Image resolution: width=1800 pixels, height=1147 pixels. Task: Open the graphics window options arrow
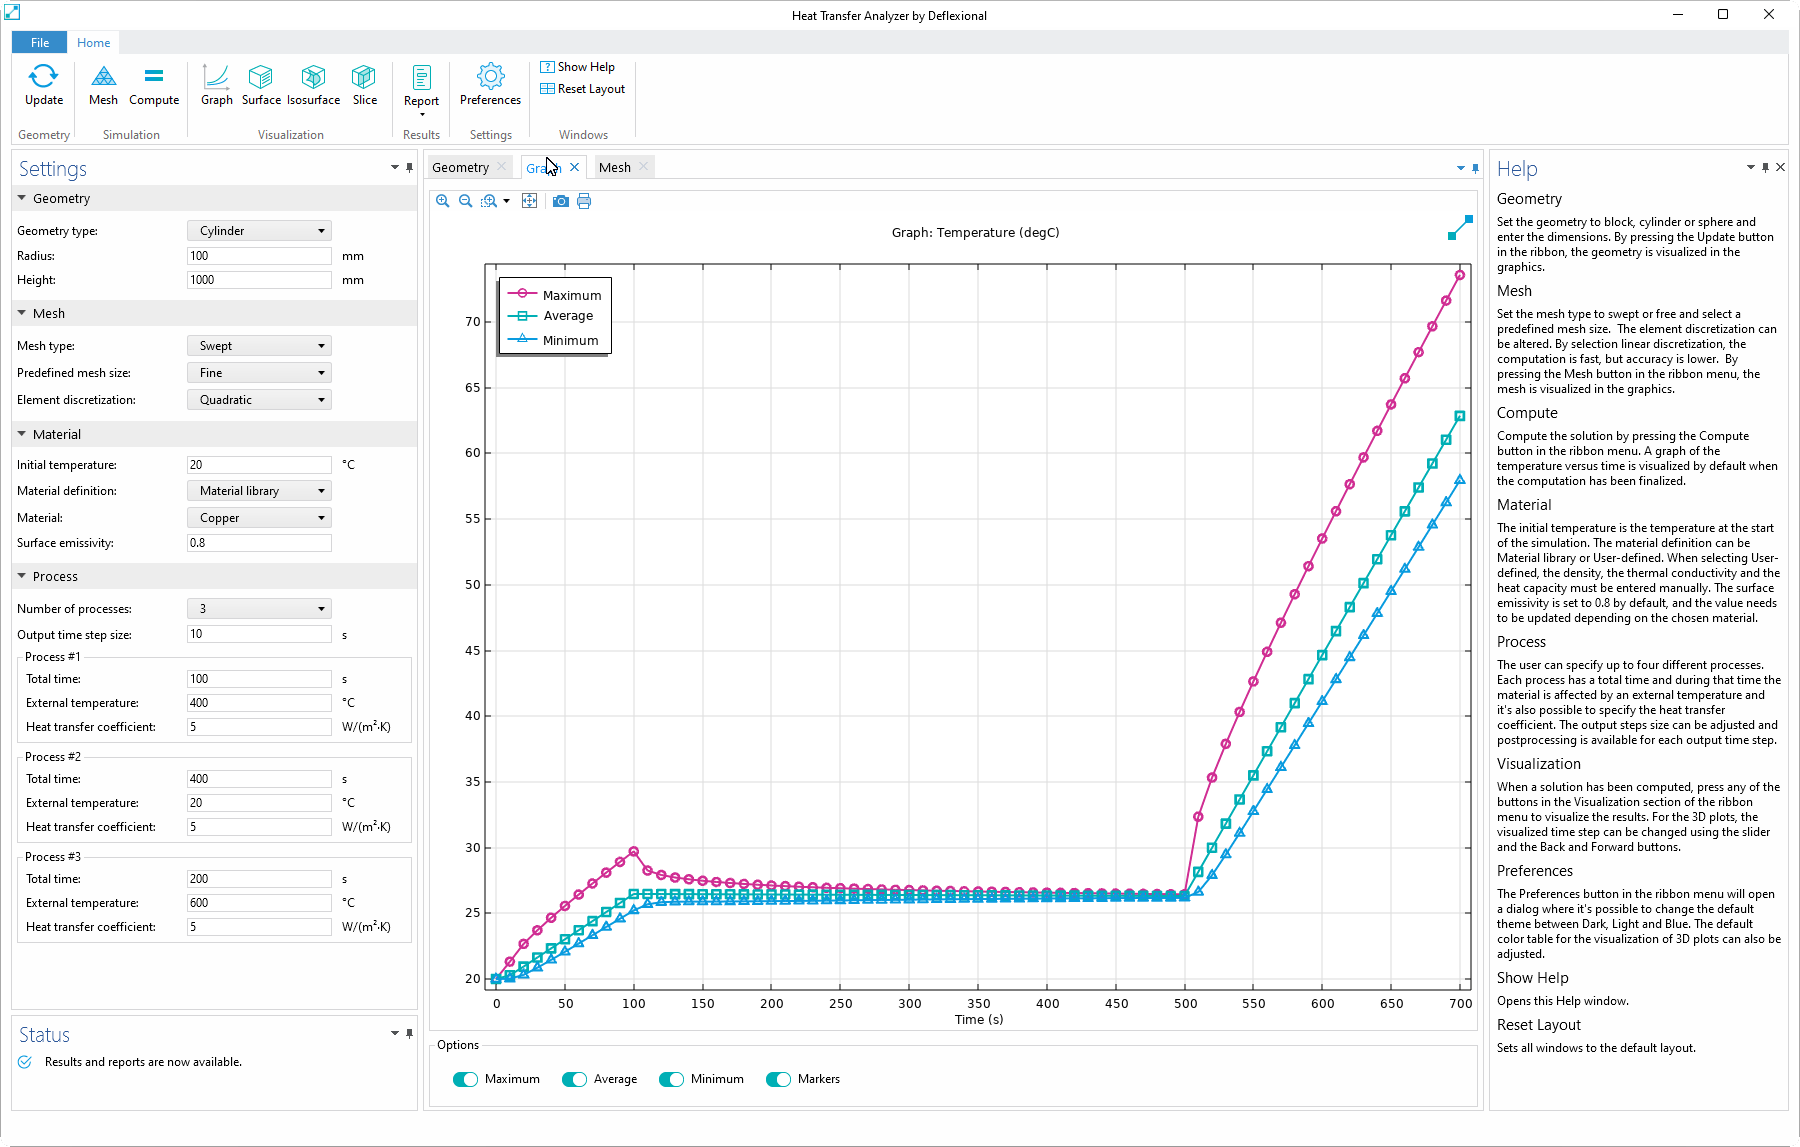point(1461,168)
